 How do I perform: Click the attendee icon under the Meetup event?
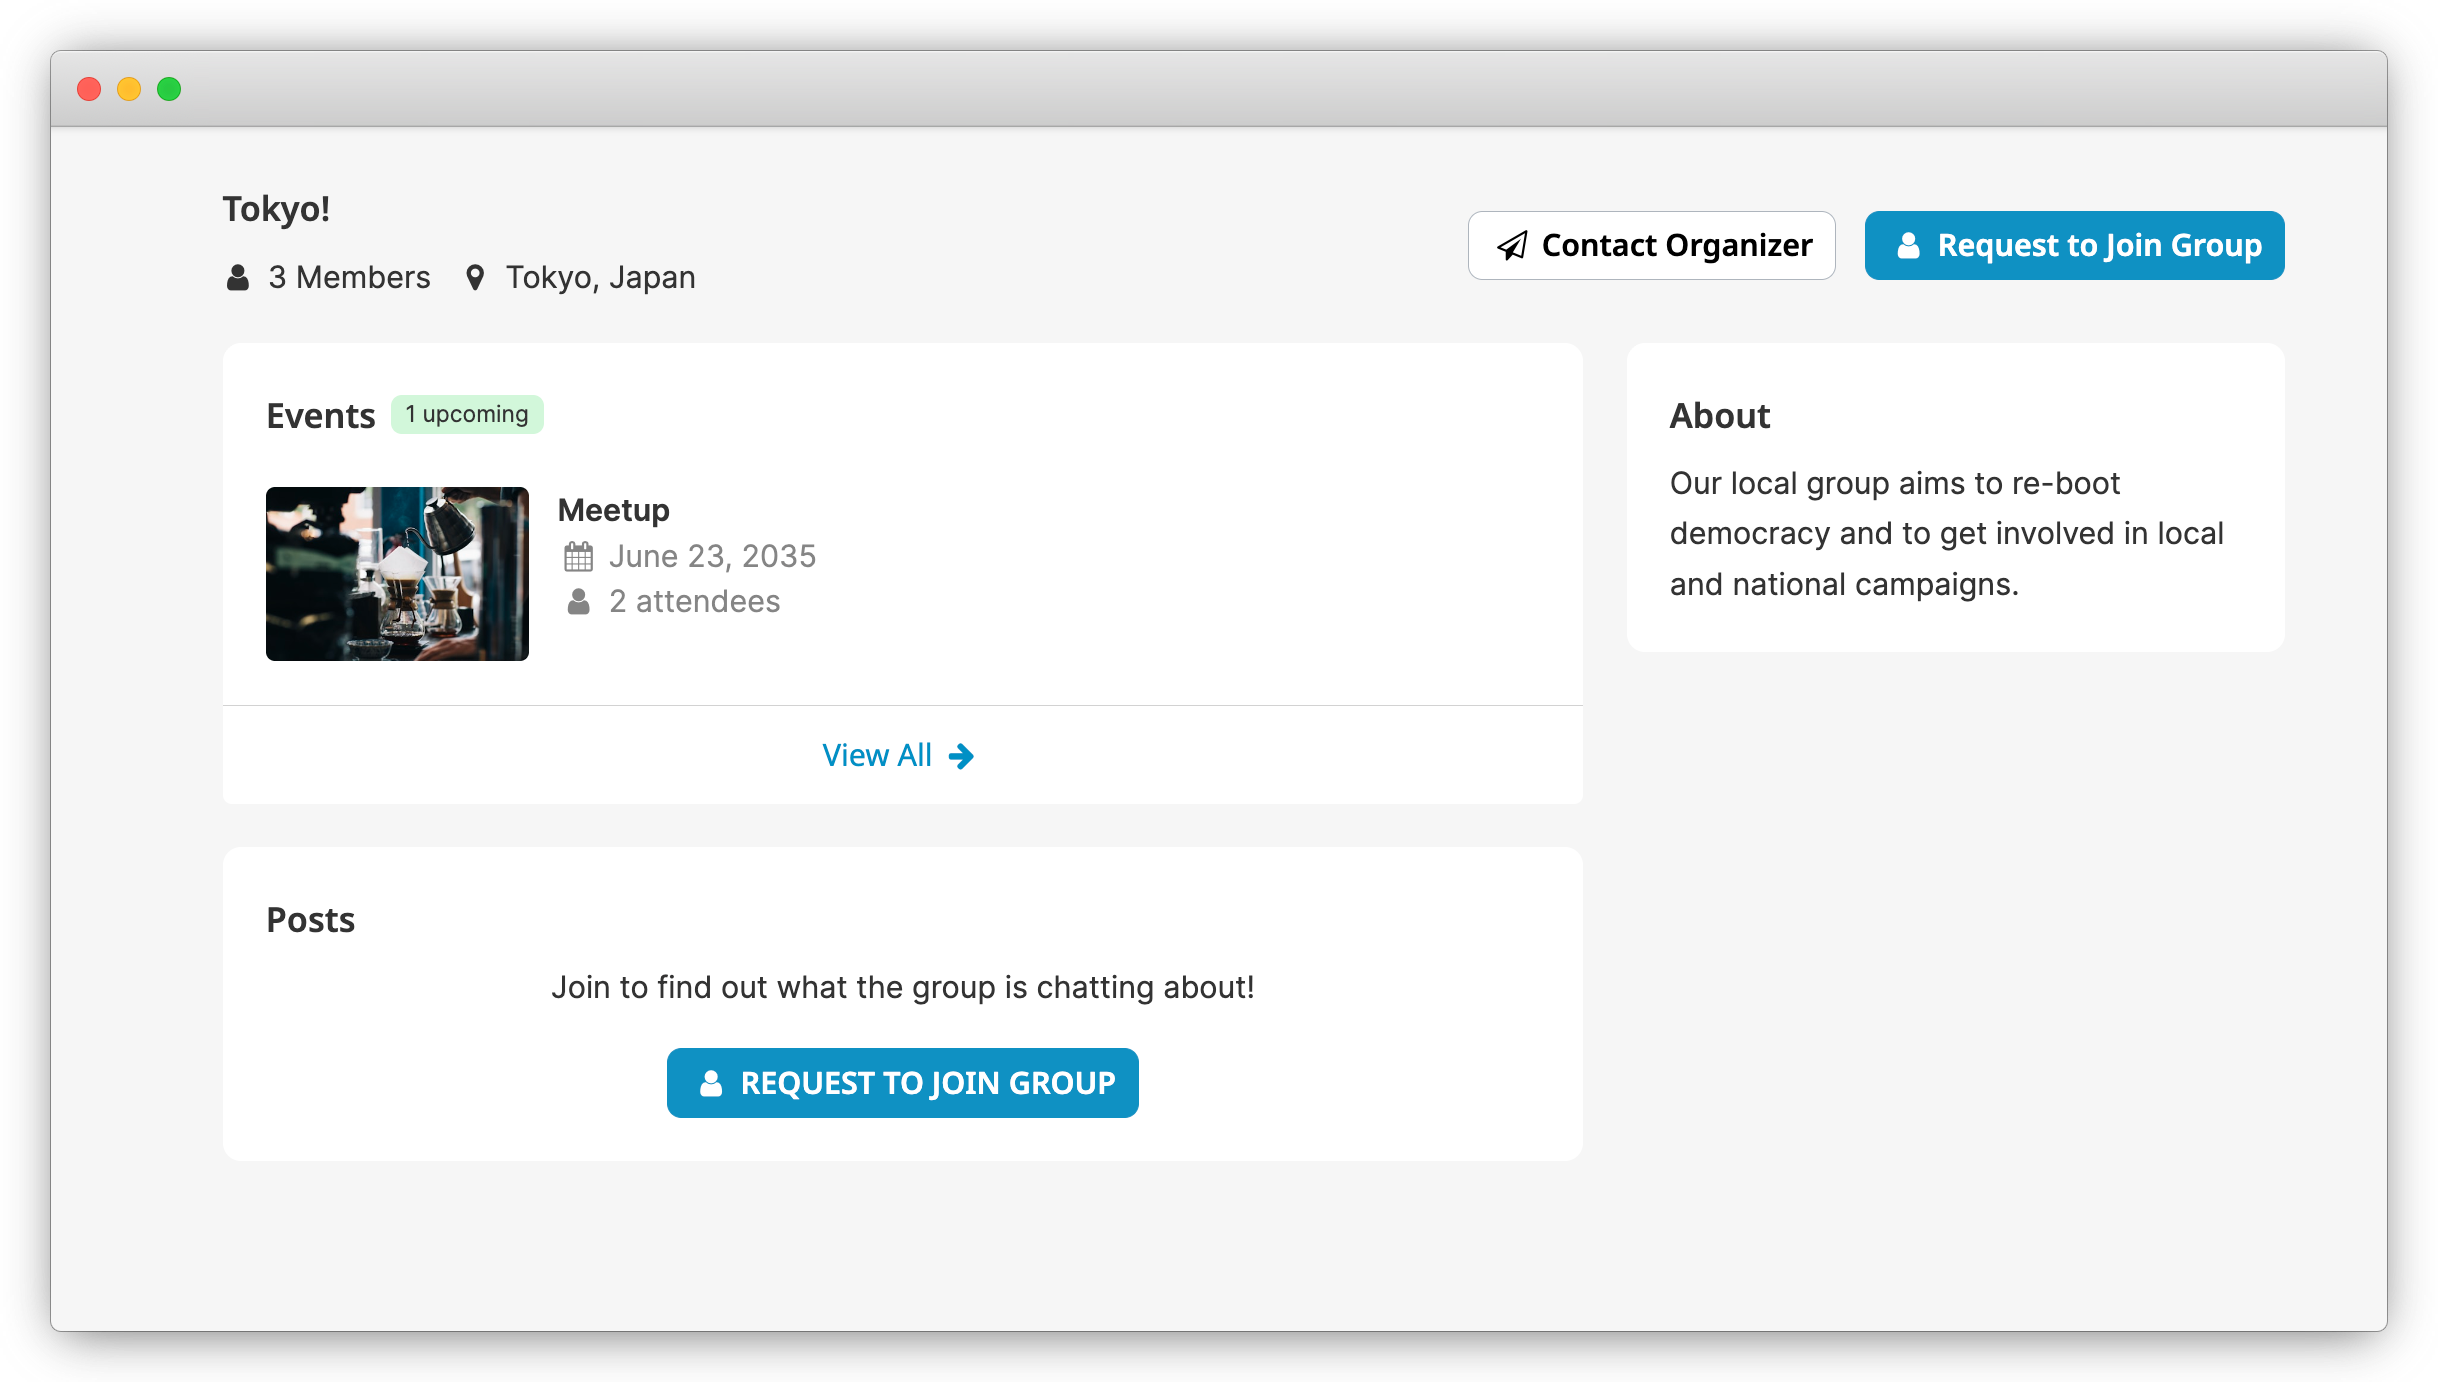coord(578,600)
